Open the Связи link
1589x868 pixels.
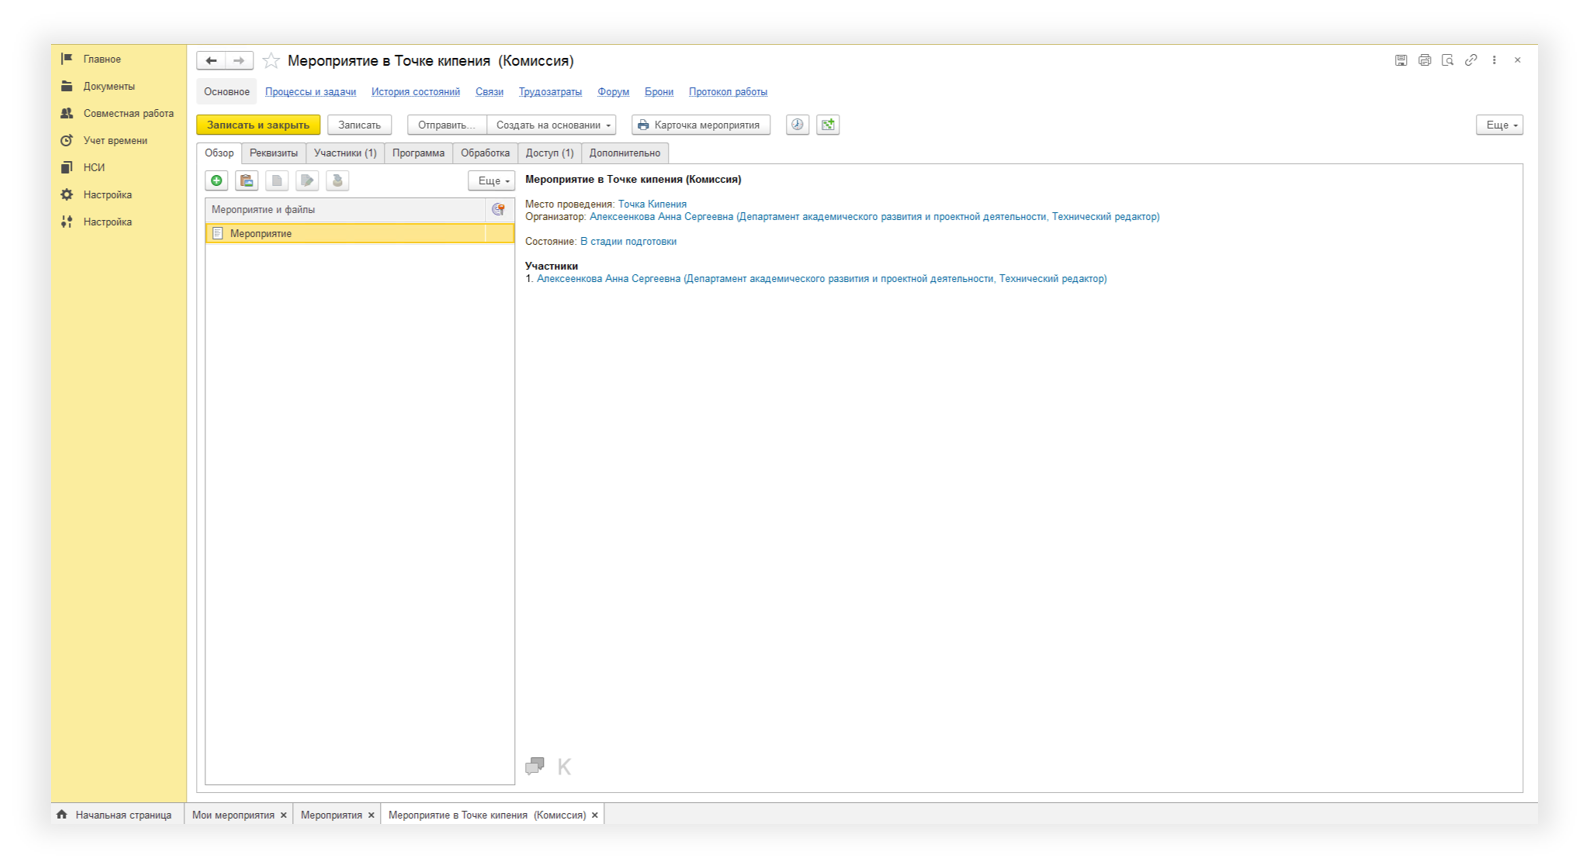click(x=489, y=92)
